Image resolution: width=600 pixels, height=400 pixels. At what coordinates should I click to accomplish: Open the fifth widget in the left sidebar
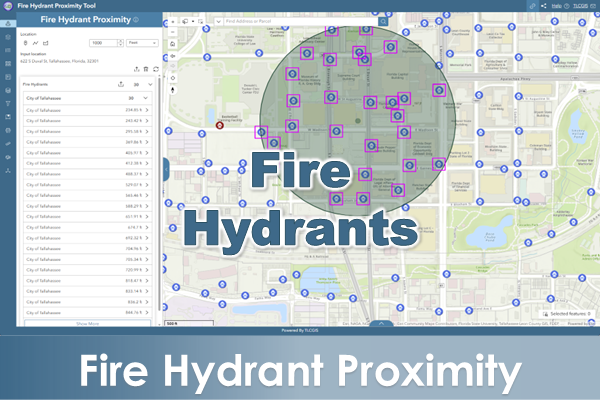(x=8, y=77)
